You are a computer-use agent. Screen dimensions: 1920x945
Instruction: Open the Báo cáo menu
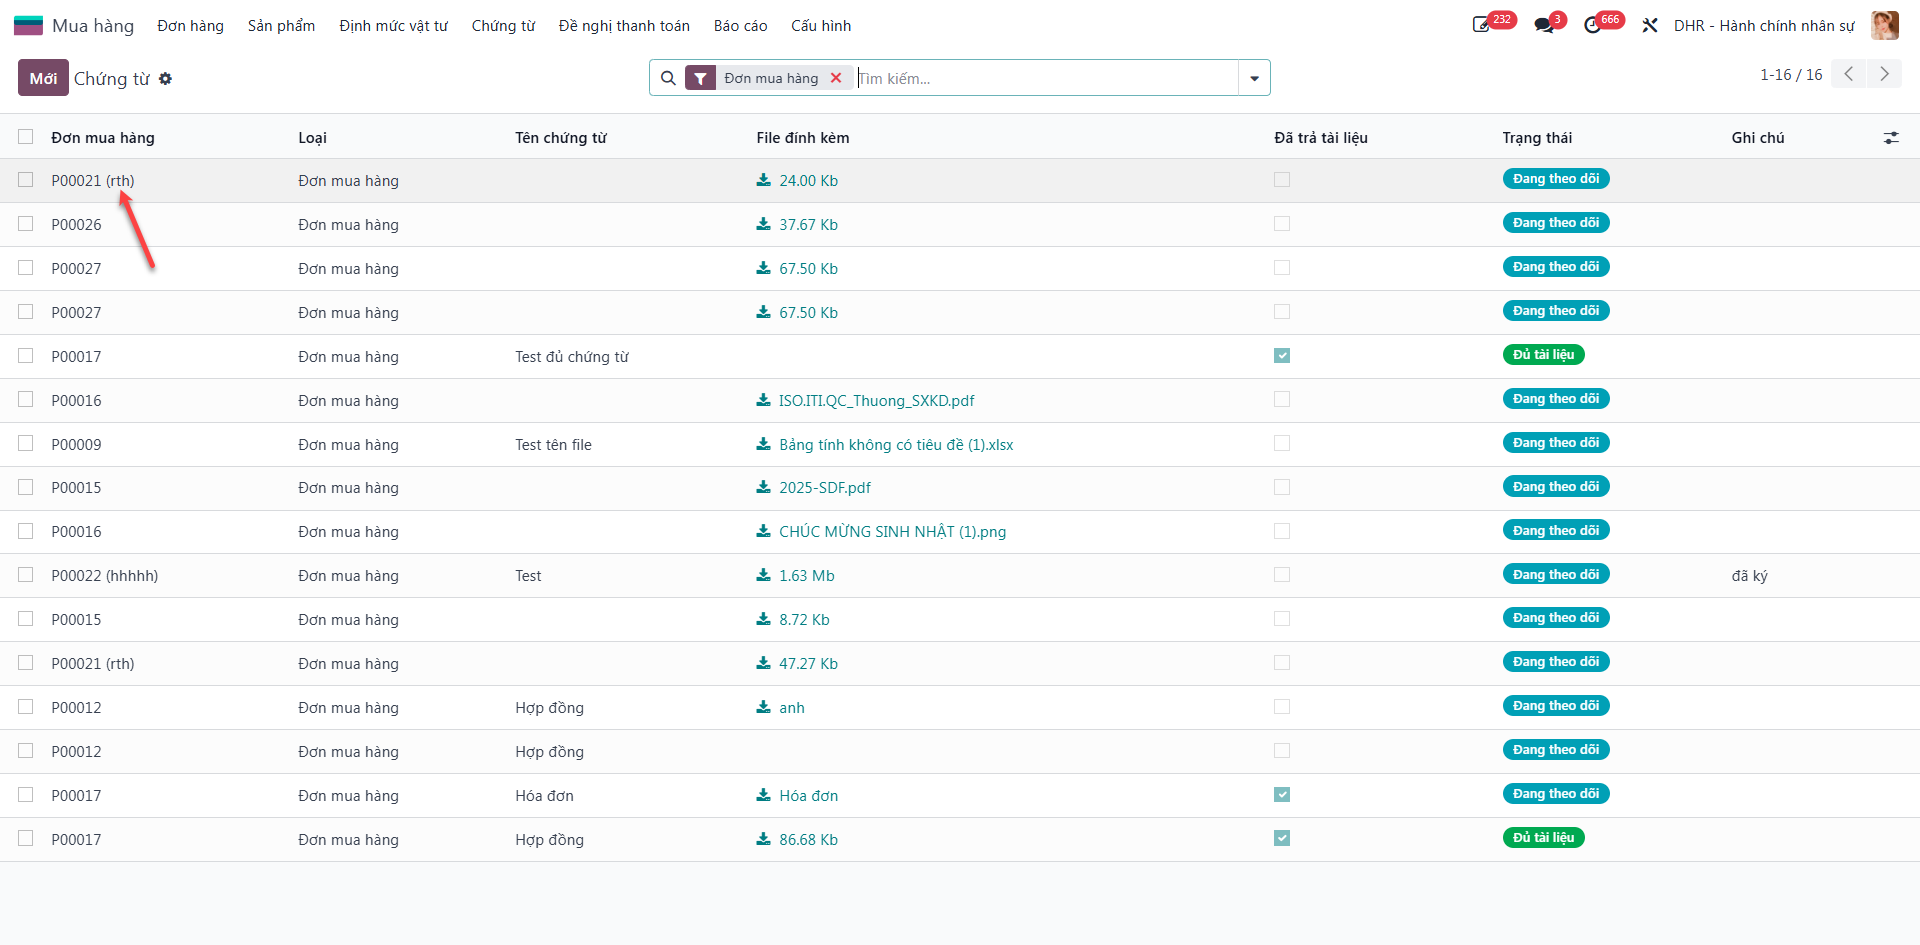coord(740,26)
